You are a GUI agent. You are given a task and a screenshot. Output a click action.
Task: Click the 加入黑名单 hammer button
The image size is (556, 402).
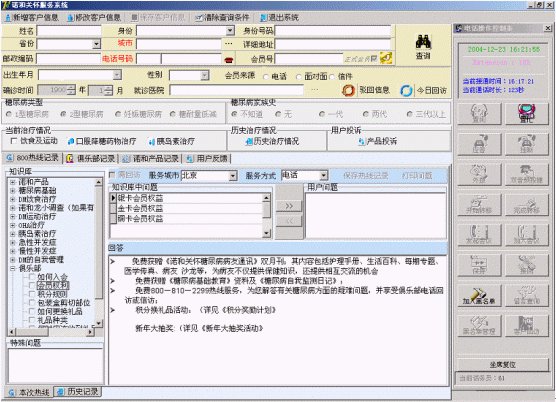(479, 295)
